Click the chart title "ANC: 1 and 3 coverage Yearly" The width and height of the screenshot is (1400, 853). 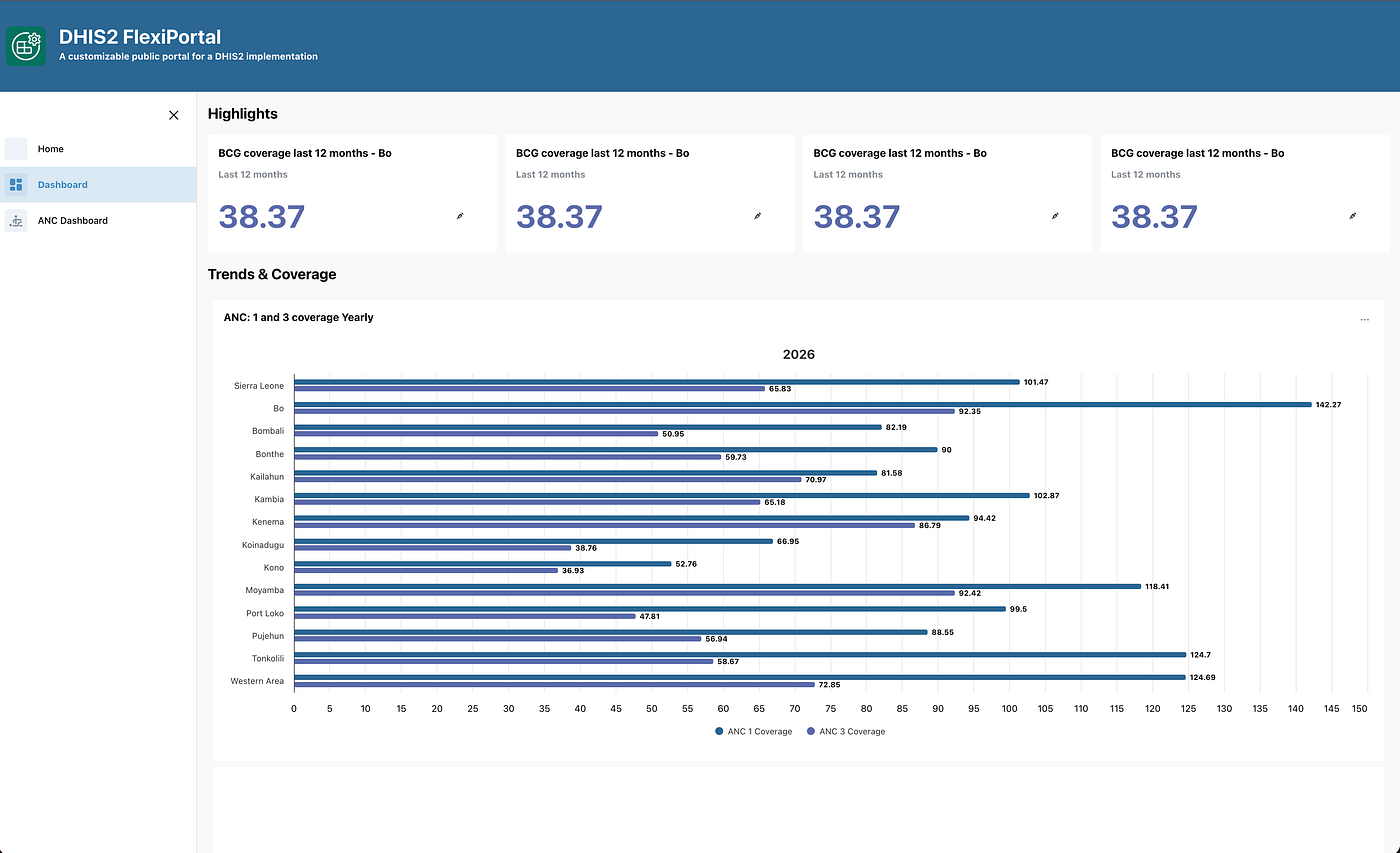(x=299, y=318)
